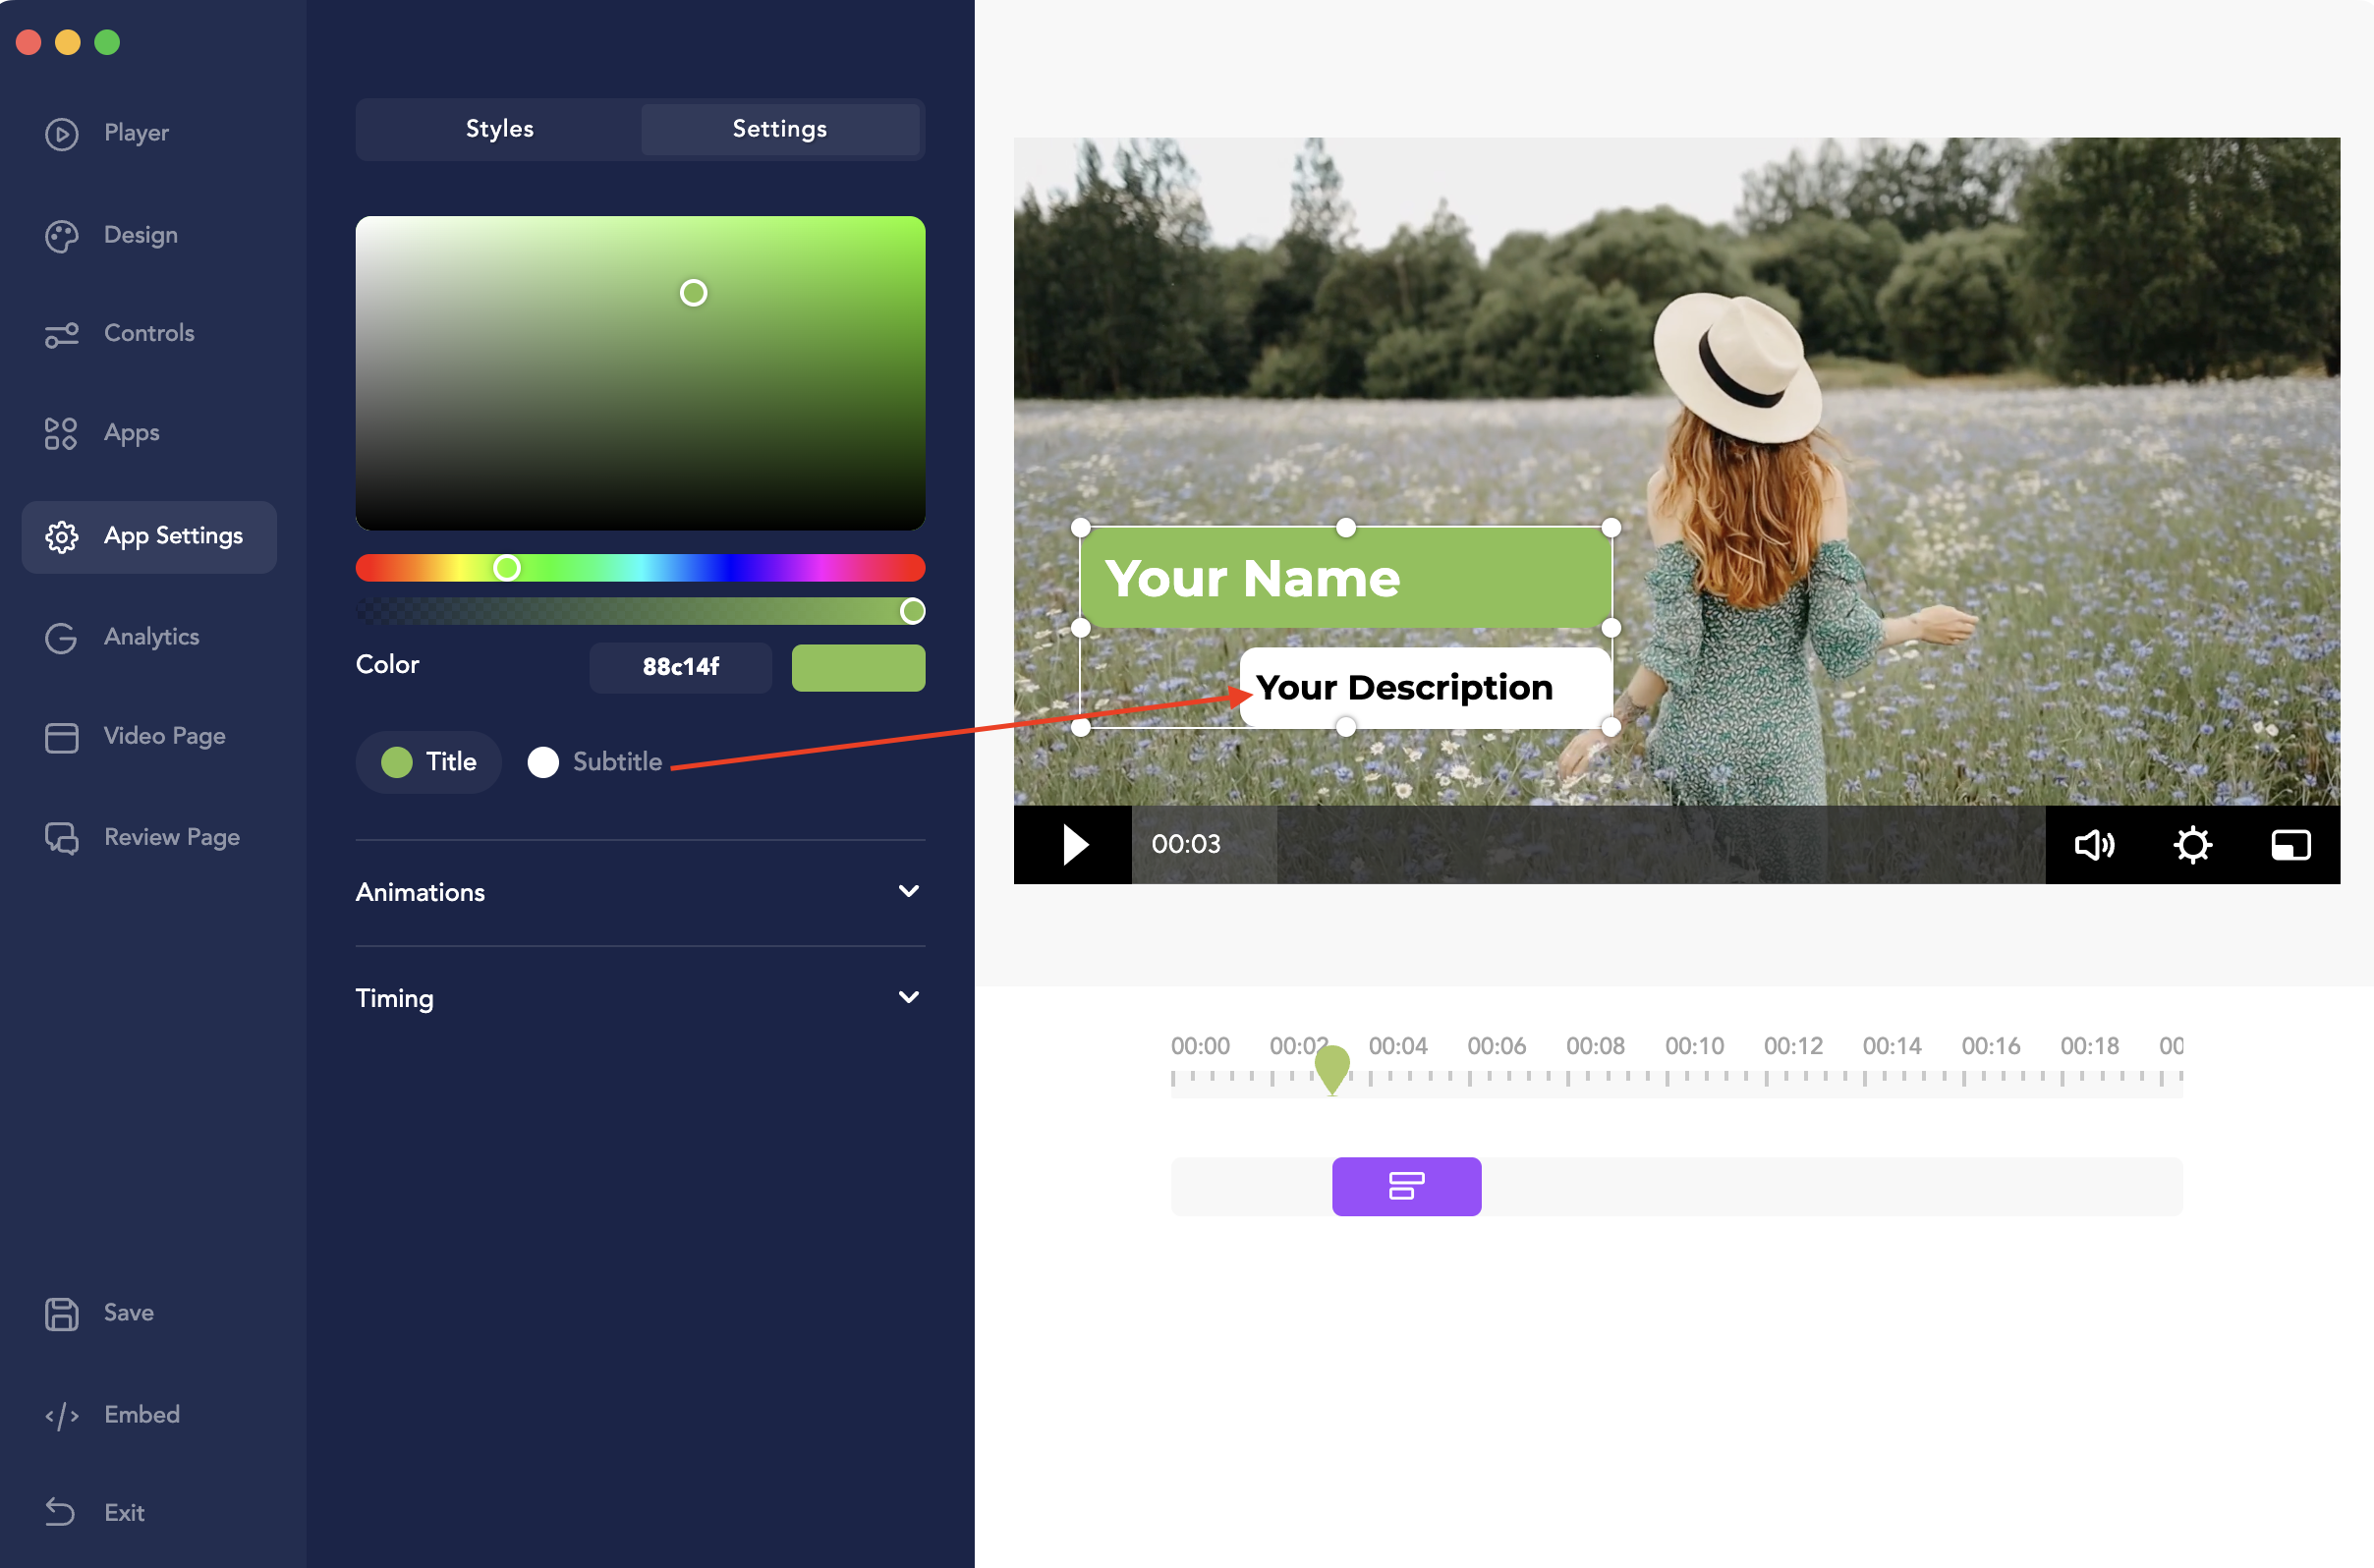The width and height of the screenshot is (2374, 1568).
Task: Open the Video Page icon
Action: tap(61, 737)
